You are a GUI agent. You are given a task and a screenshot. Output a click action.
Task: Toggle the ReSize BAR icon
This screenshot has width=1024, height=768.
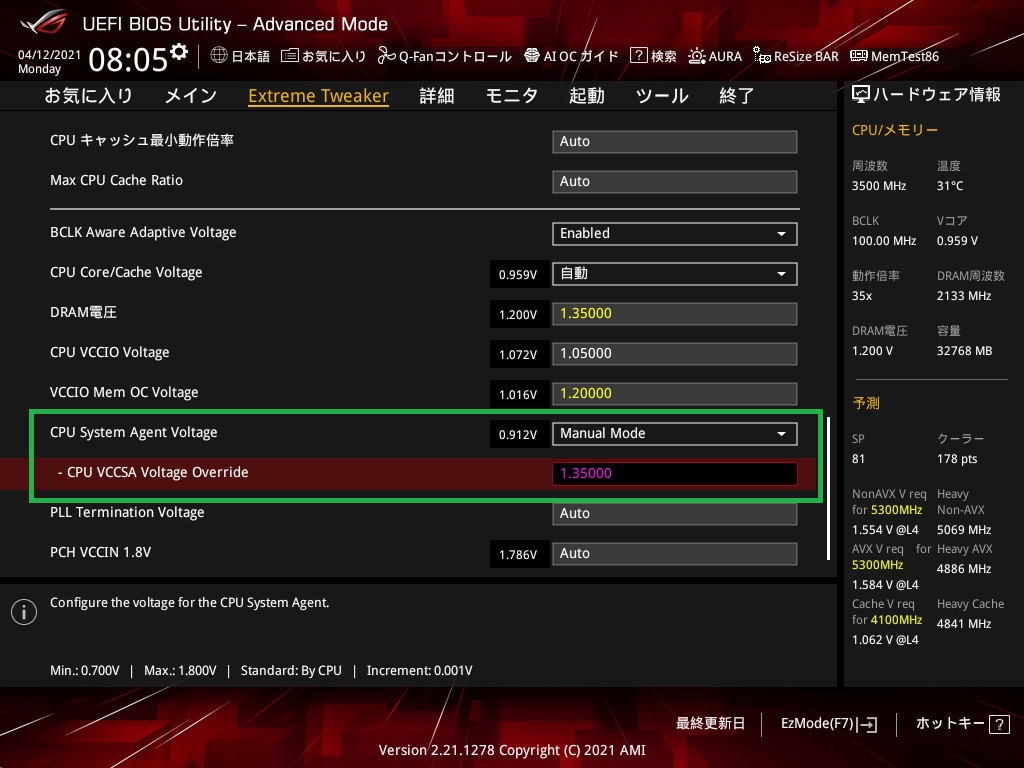(761, 56)
